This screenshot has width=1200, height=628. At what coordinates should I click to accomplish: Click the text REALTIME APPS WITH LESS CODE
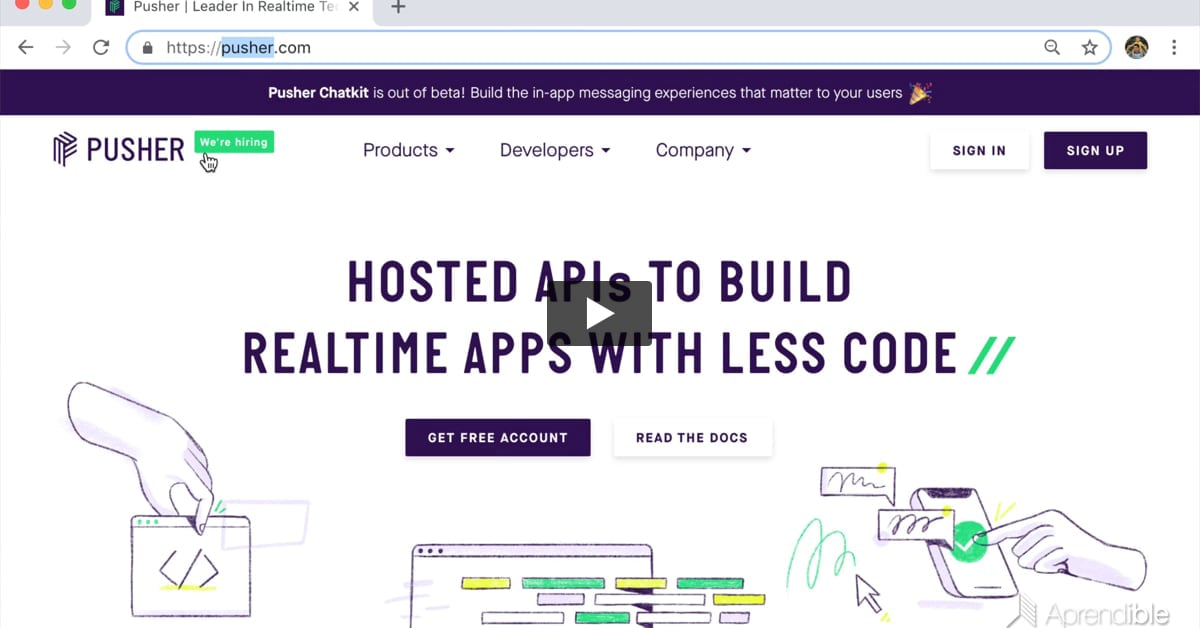click(x=600, y=352)
